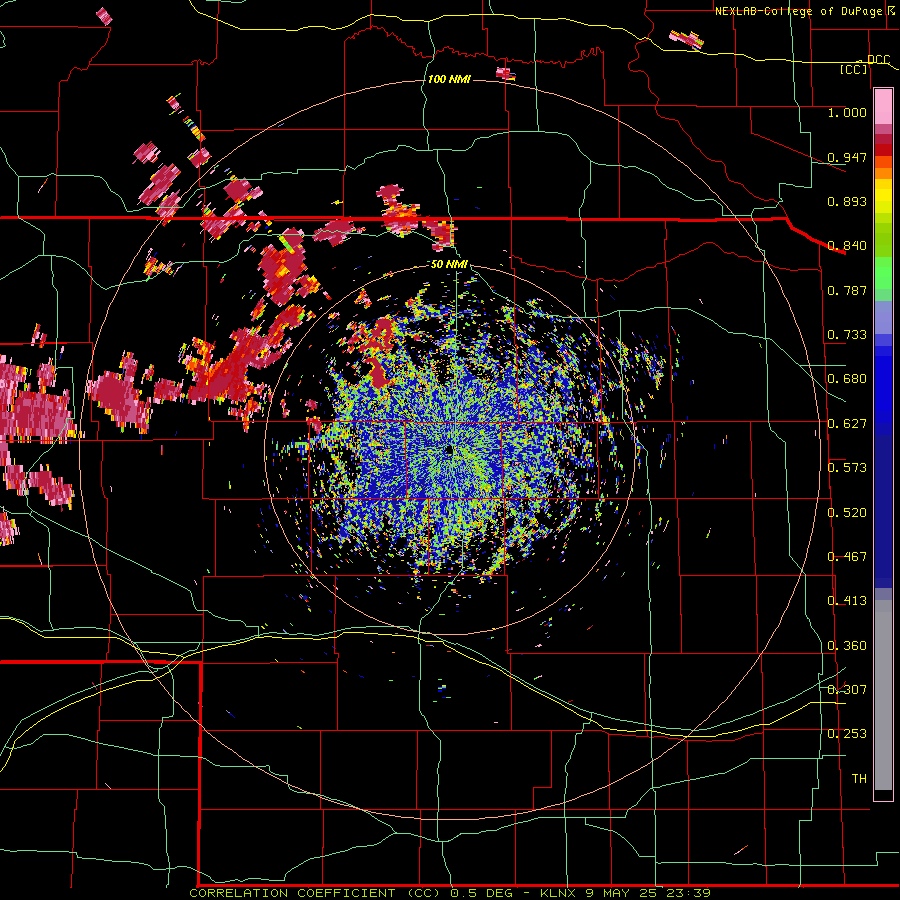Click the [CC] legend unit label
The height and width of the screenshot is (900, 900).
coord(854,69)
